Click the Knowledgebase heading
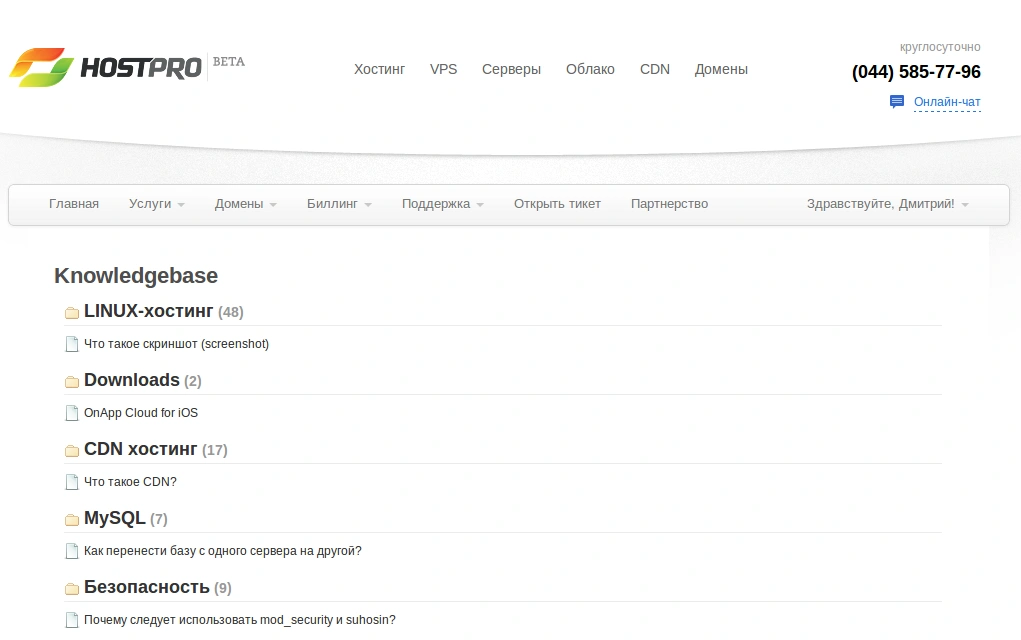The height and width of the screenshot is (640, 1021). click(x=136, y=275)
